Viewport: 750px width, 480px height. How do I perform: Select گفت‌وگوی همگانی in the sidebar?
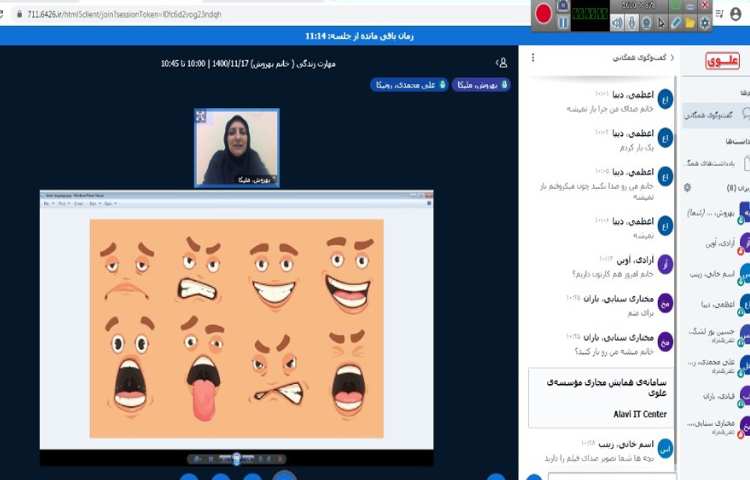coord(717,115)
